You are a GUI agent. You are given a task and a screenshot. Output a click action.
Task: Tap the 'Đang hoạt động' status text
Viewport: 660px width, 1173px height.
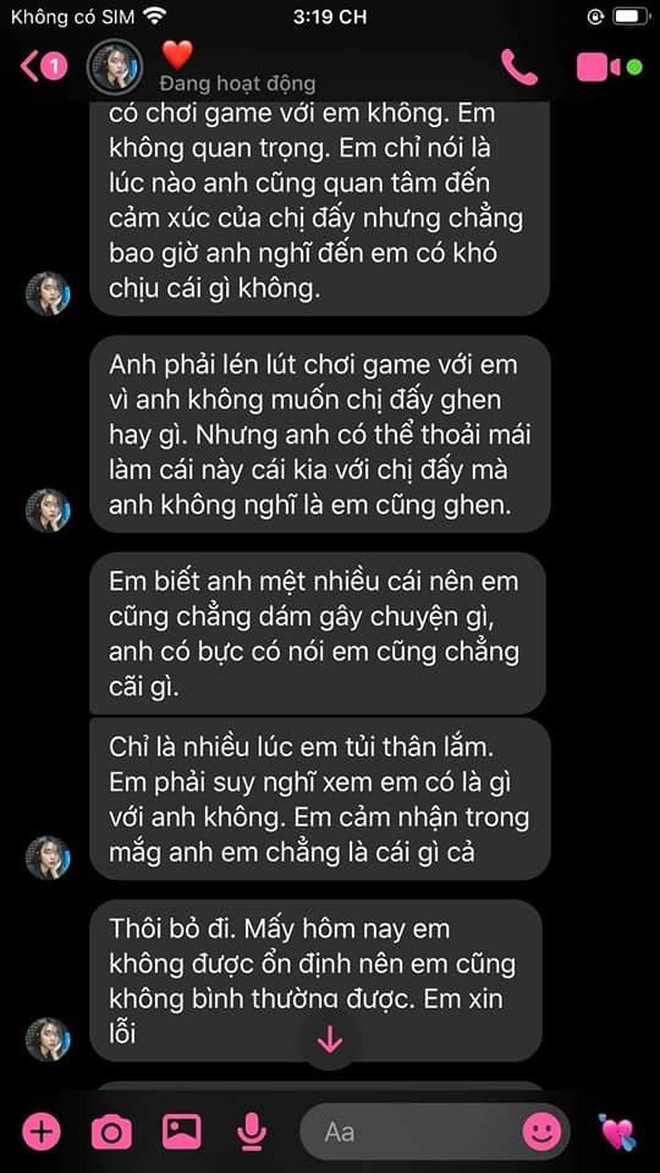pyautogui.click(x=238, y=84)
